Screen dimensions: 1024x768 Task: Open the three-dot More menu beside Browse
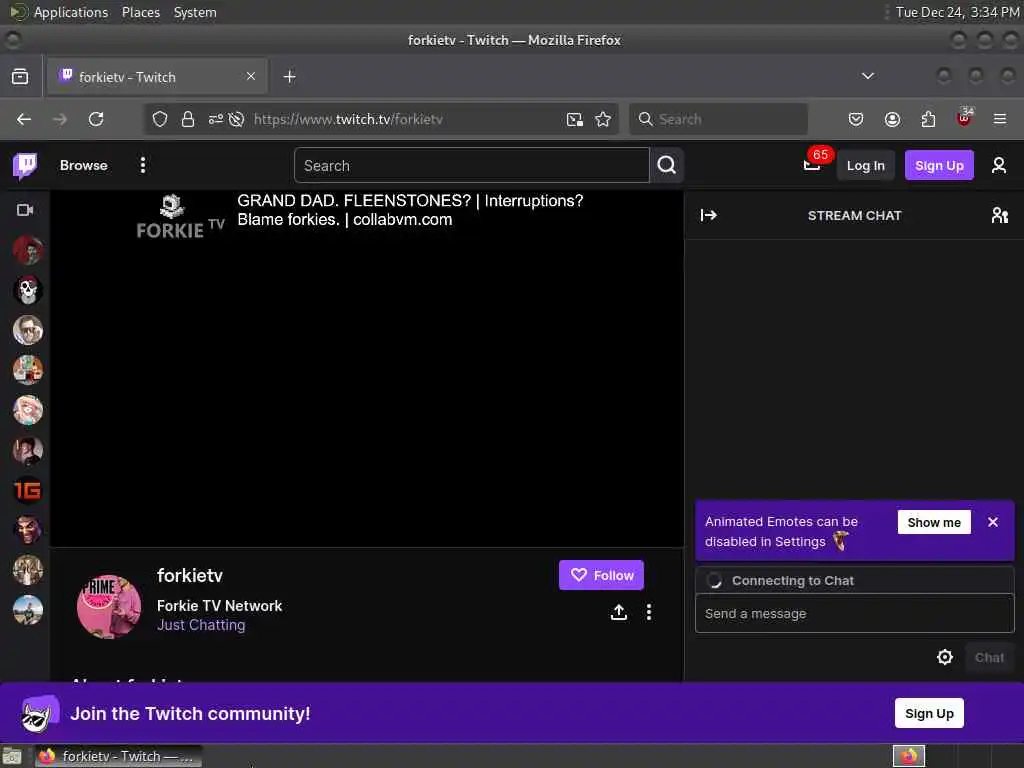tap(142, 165)
